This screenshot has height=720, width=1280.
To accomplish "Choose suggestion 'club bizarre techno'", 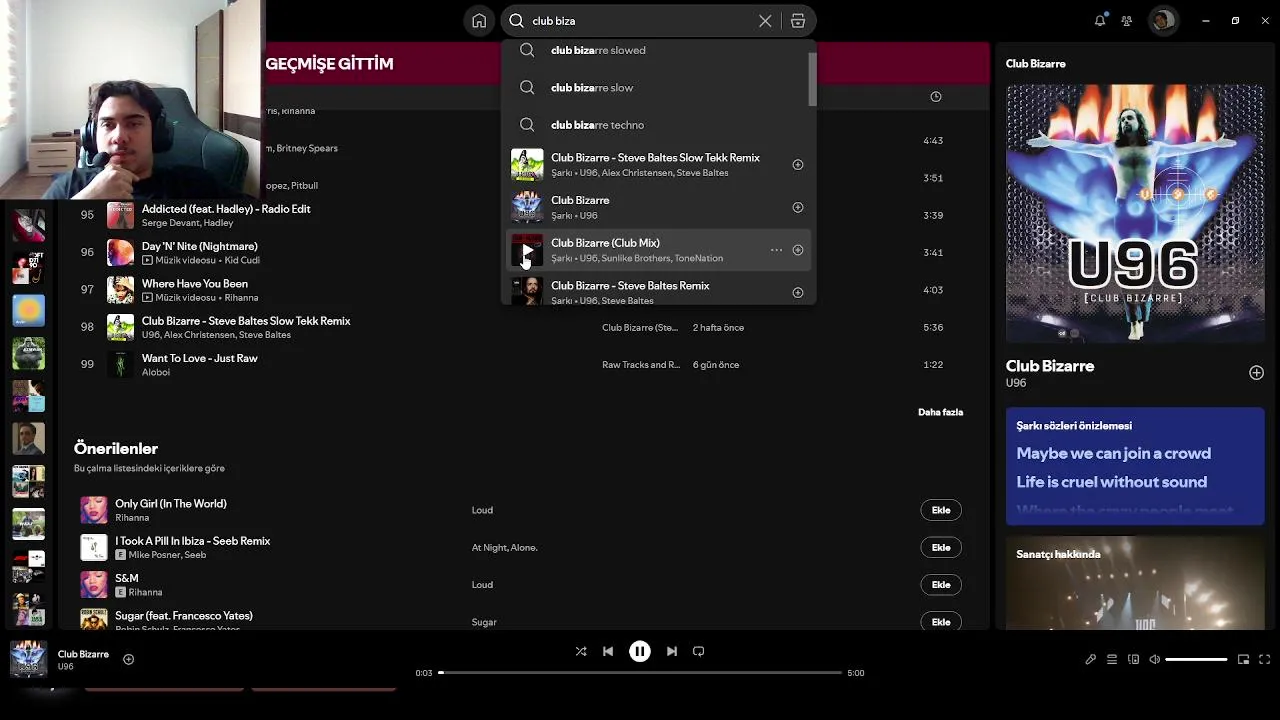I will pos(597,125).
